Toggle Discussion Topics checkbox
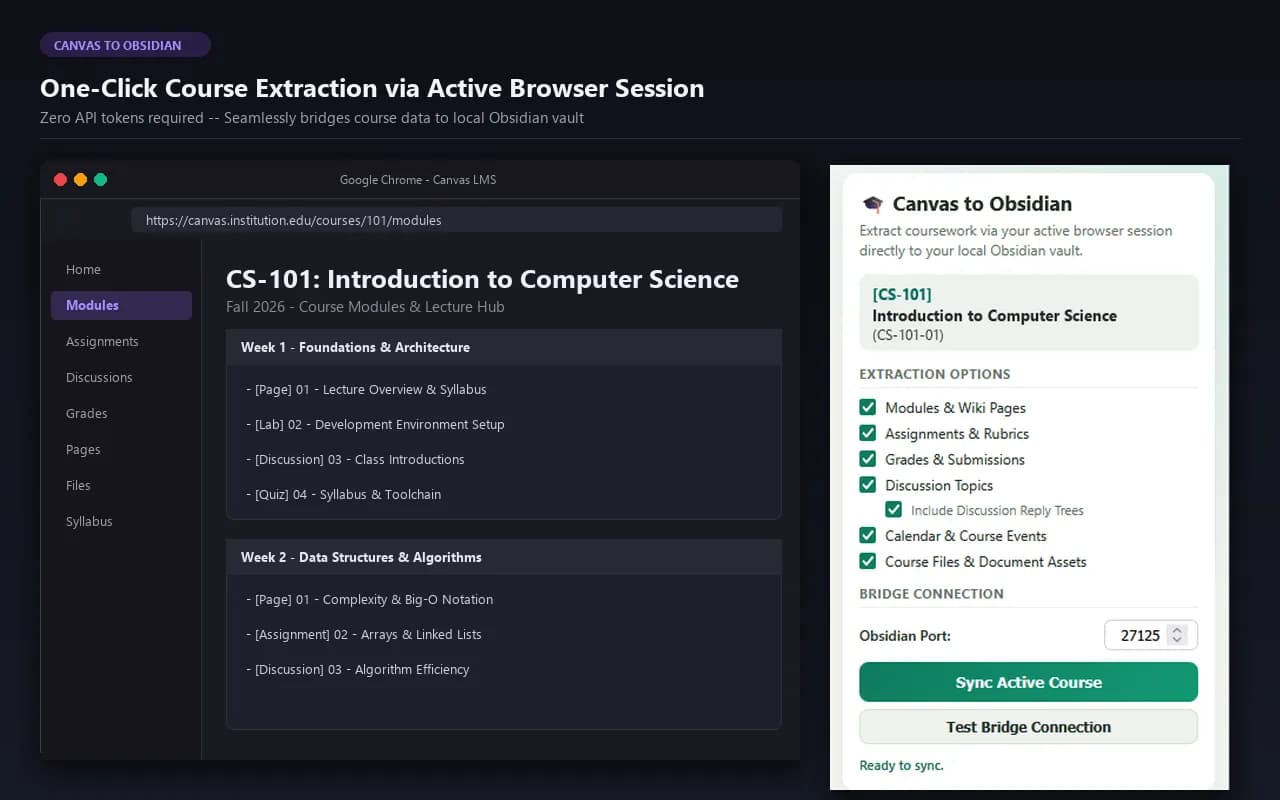The height and width of the screenshot is (800, 1280). click(868, 485)
